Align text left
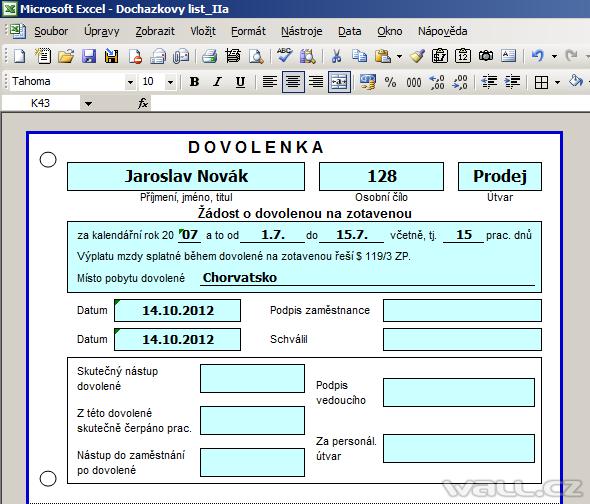The width and height of the screenshot is (590, 504). click(x=270, y=82)
